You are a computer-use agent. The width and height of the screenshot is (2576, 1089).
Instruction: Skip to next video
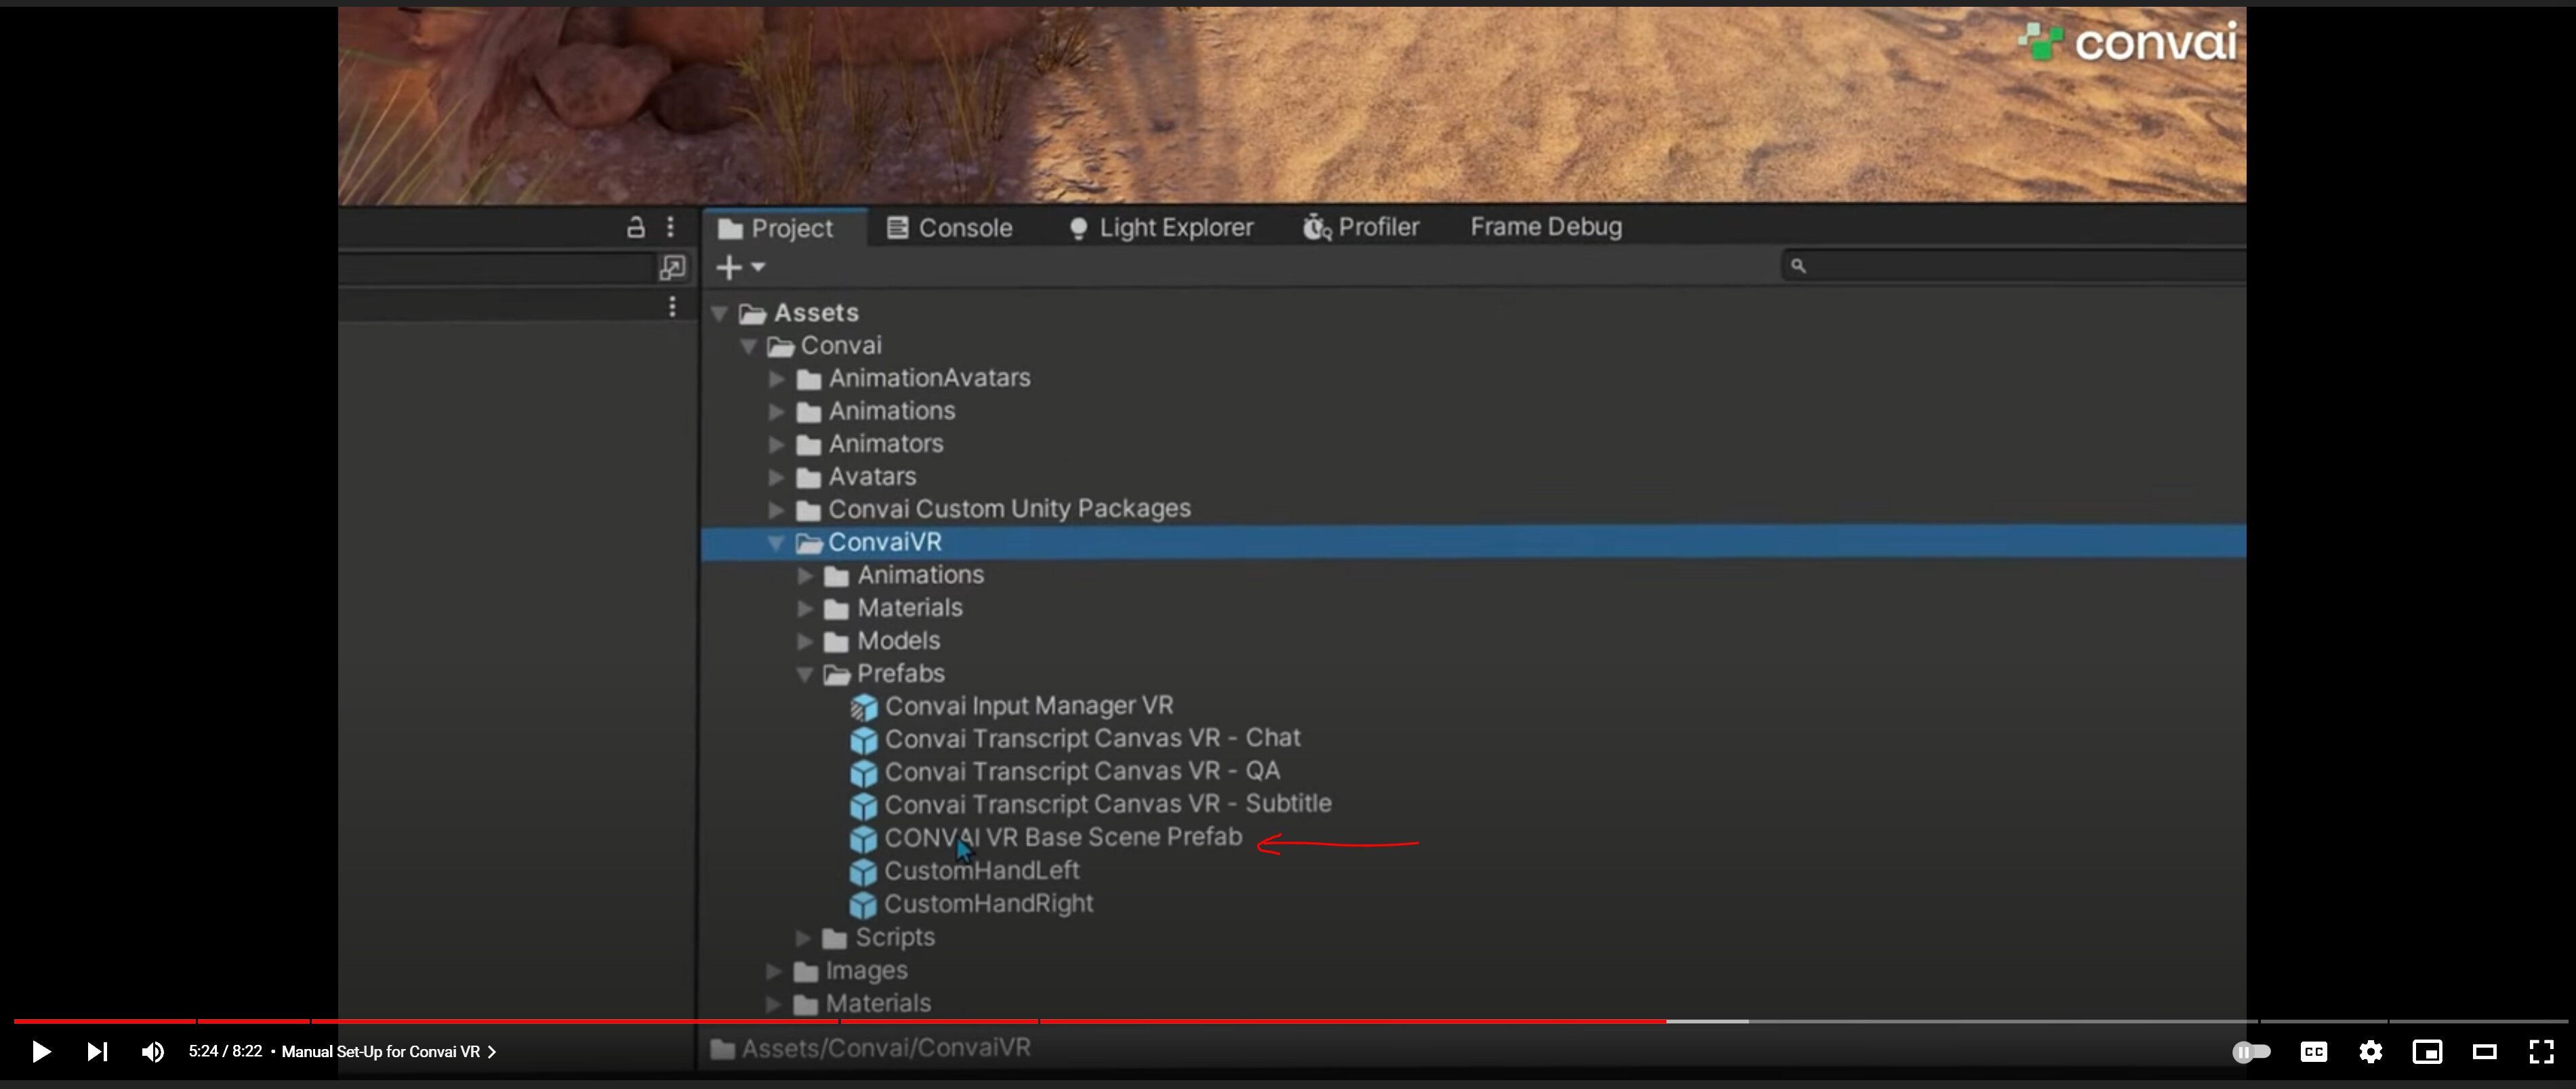97,1051
